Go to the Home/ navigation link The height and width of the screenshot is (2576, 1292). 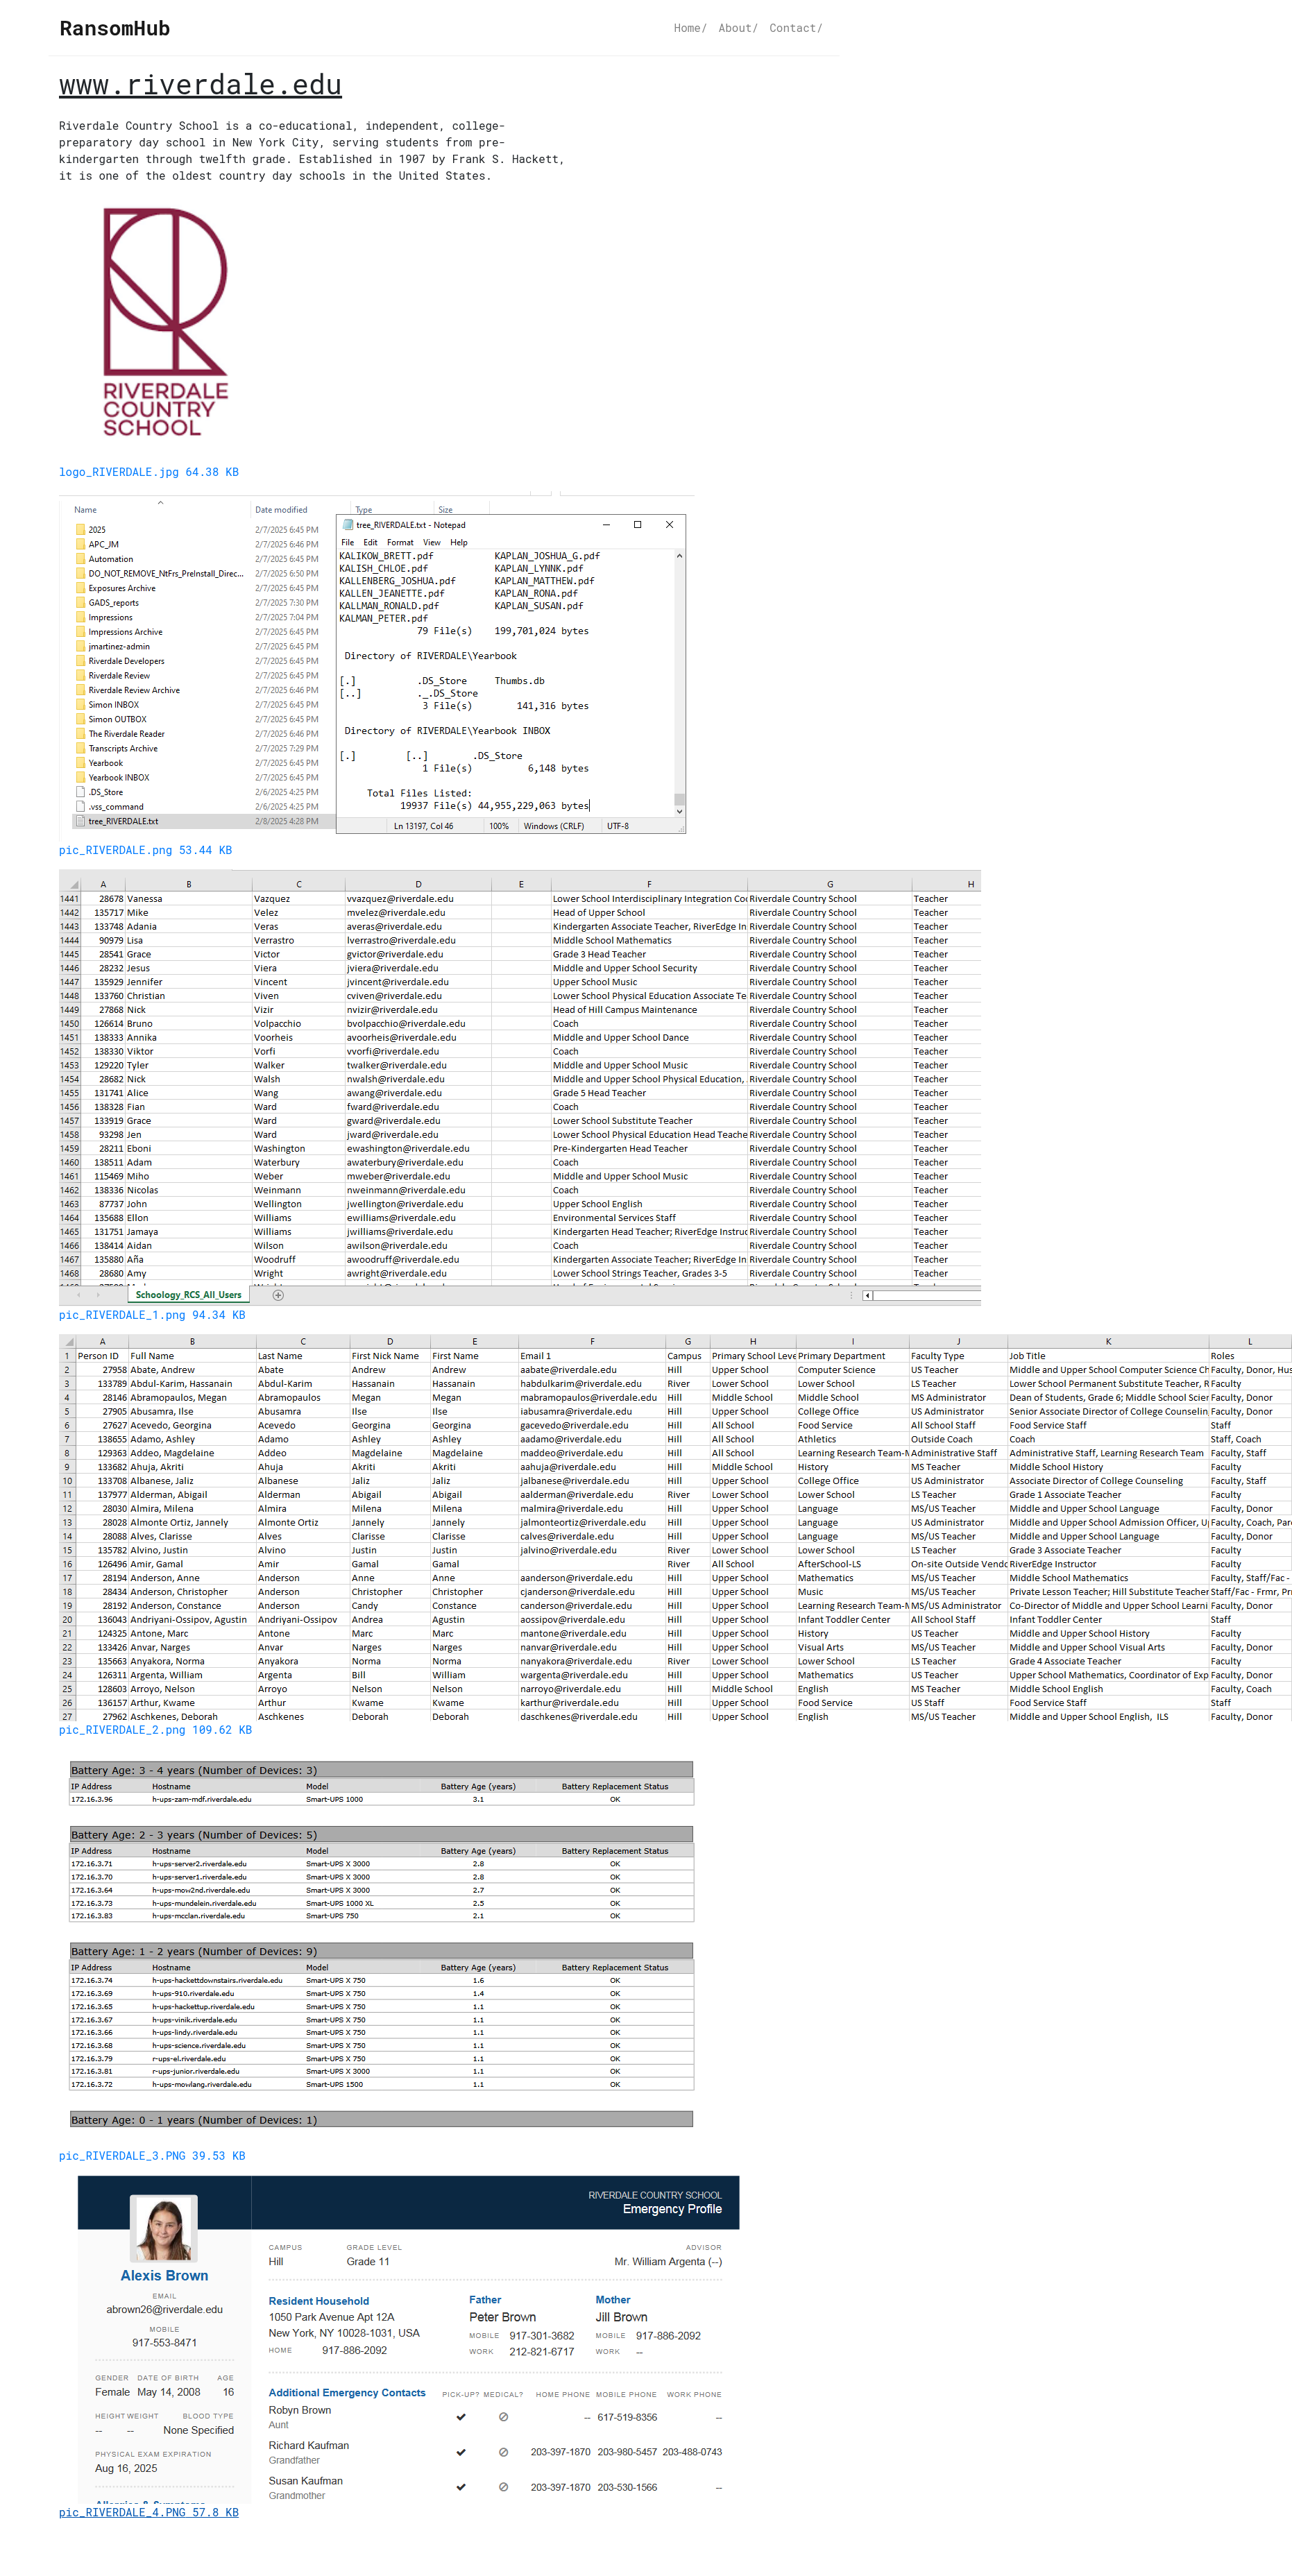690,28
